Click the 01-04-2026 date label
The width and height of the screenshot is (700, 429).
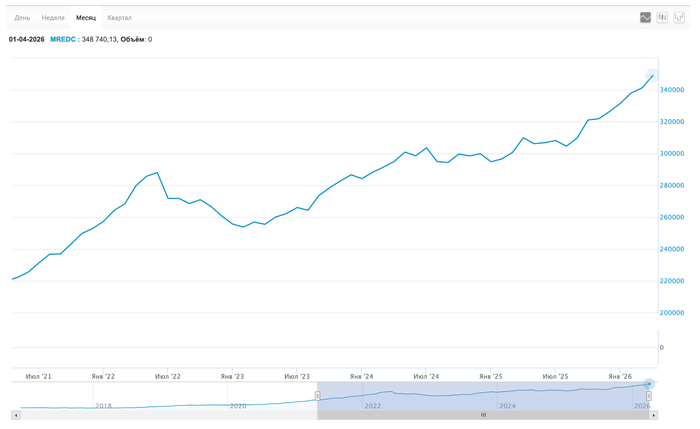click(26, 39)
